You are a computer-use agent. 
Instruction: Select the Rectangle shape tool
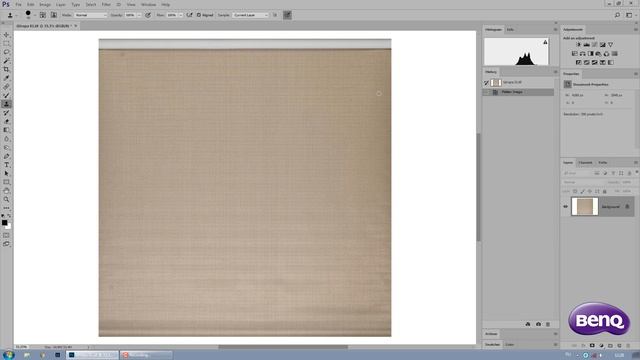click(6, 182)
